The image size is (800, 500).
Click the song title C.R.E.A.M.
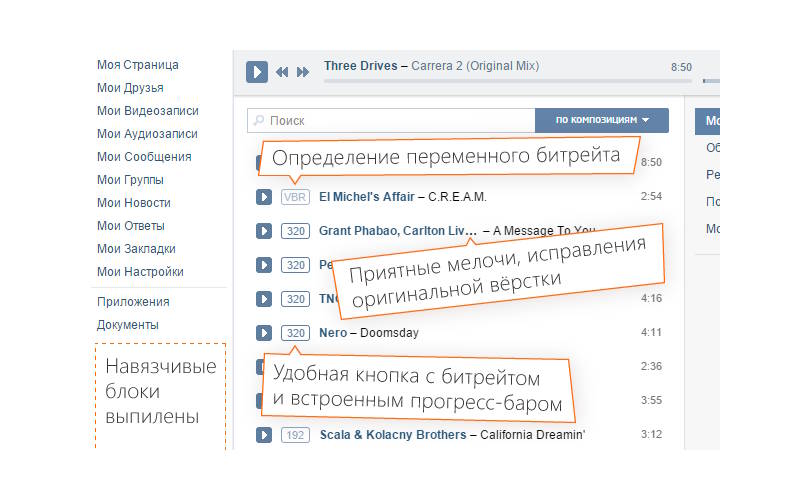(x=457, y=197)
